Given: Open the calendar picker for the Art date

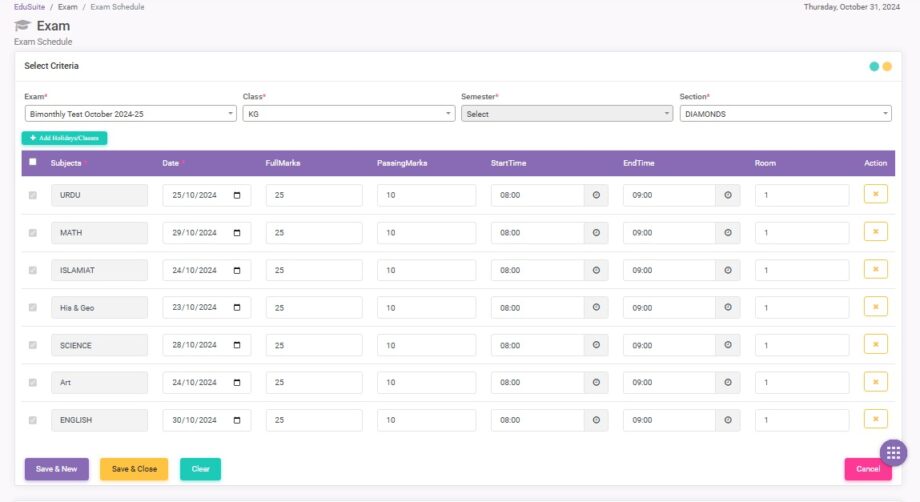Looking at the screenshot, I should coord(237,383).
